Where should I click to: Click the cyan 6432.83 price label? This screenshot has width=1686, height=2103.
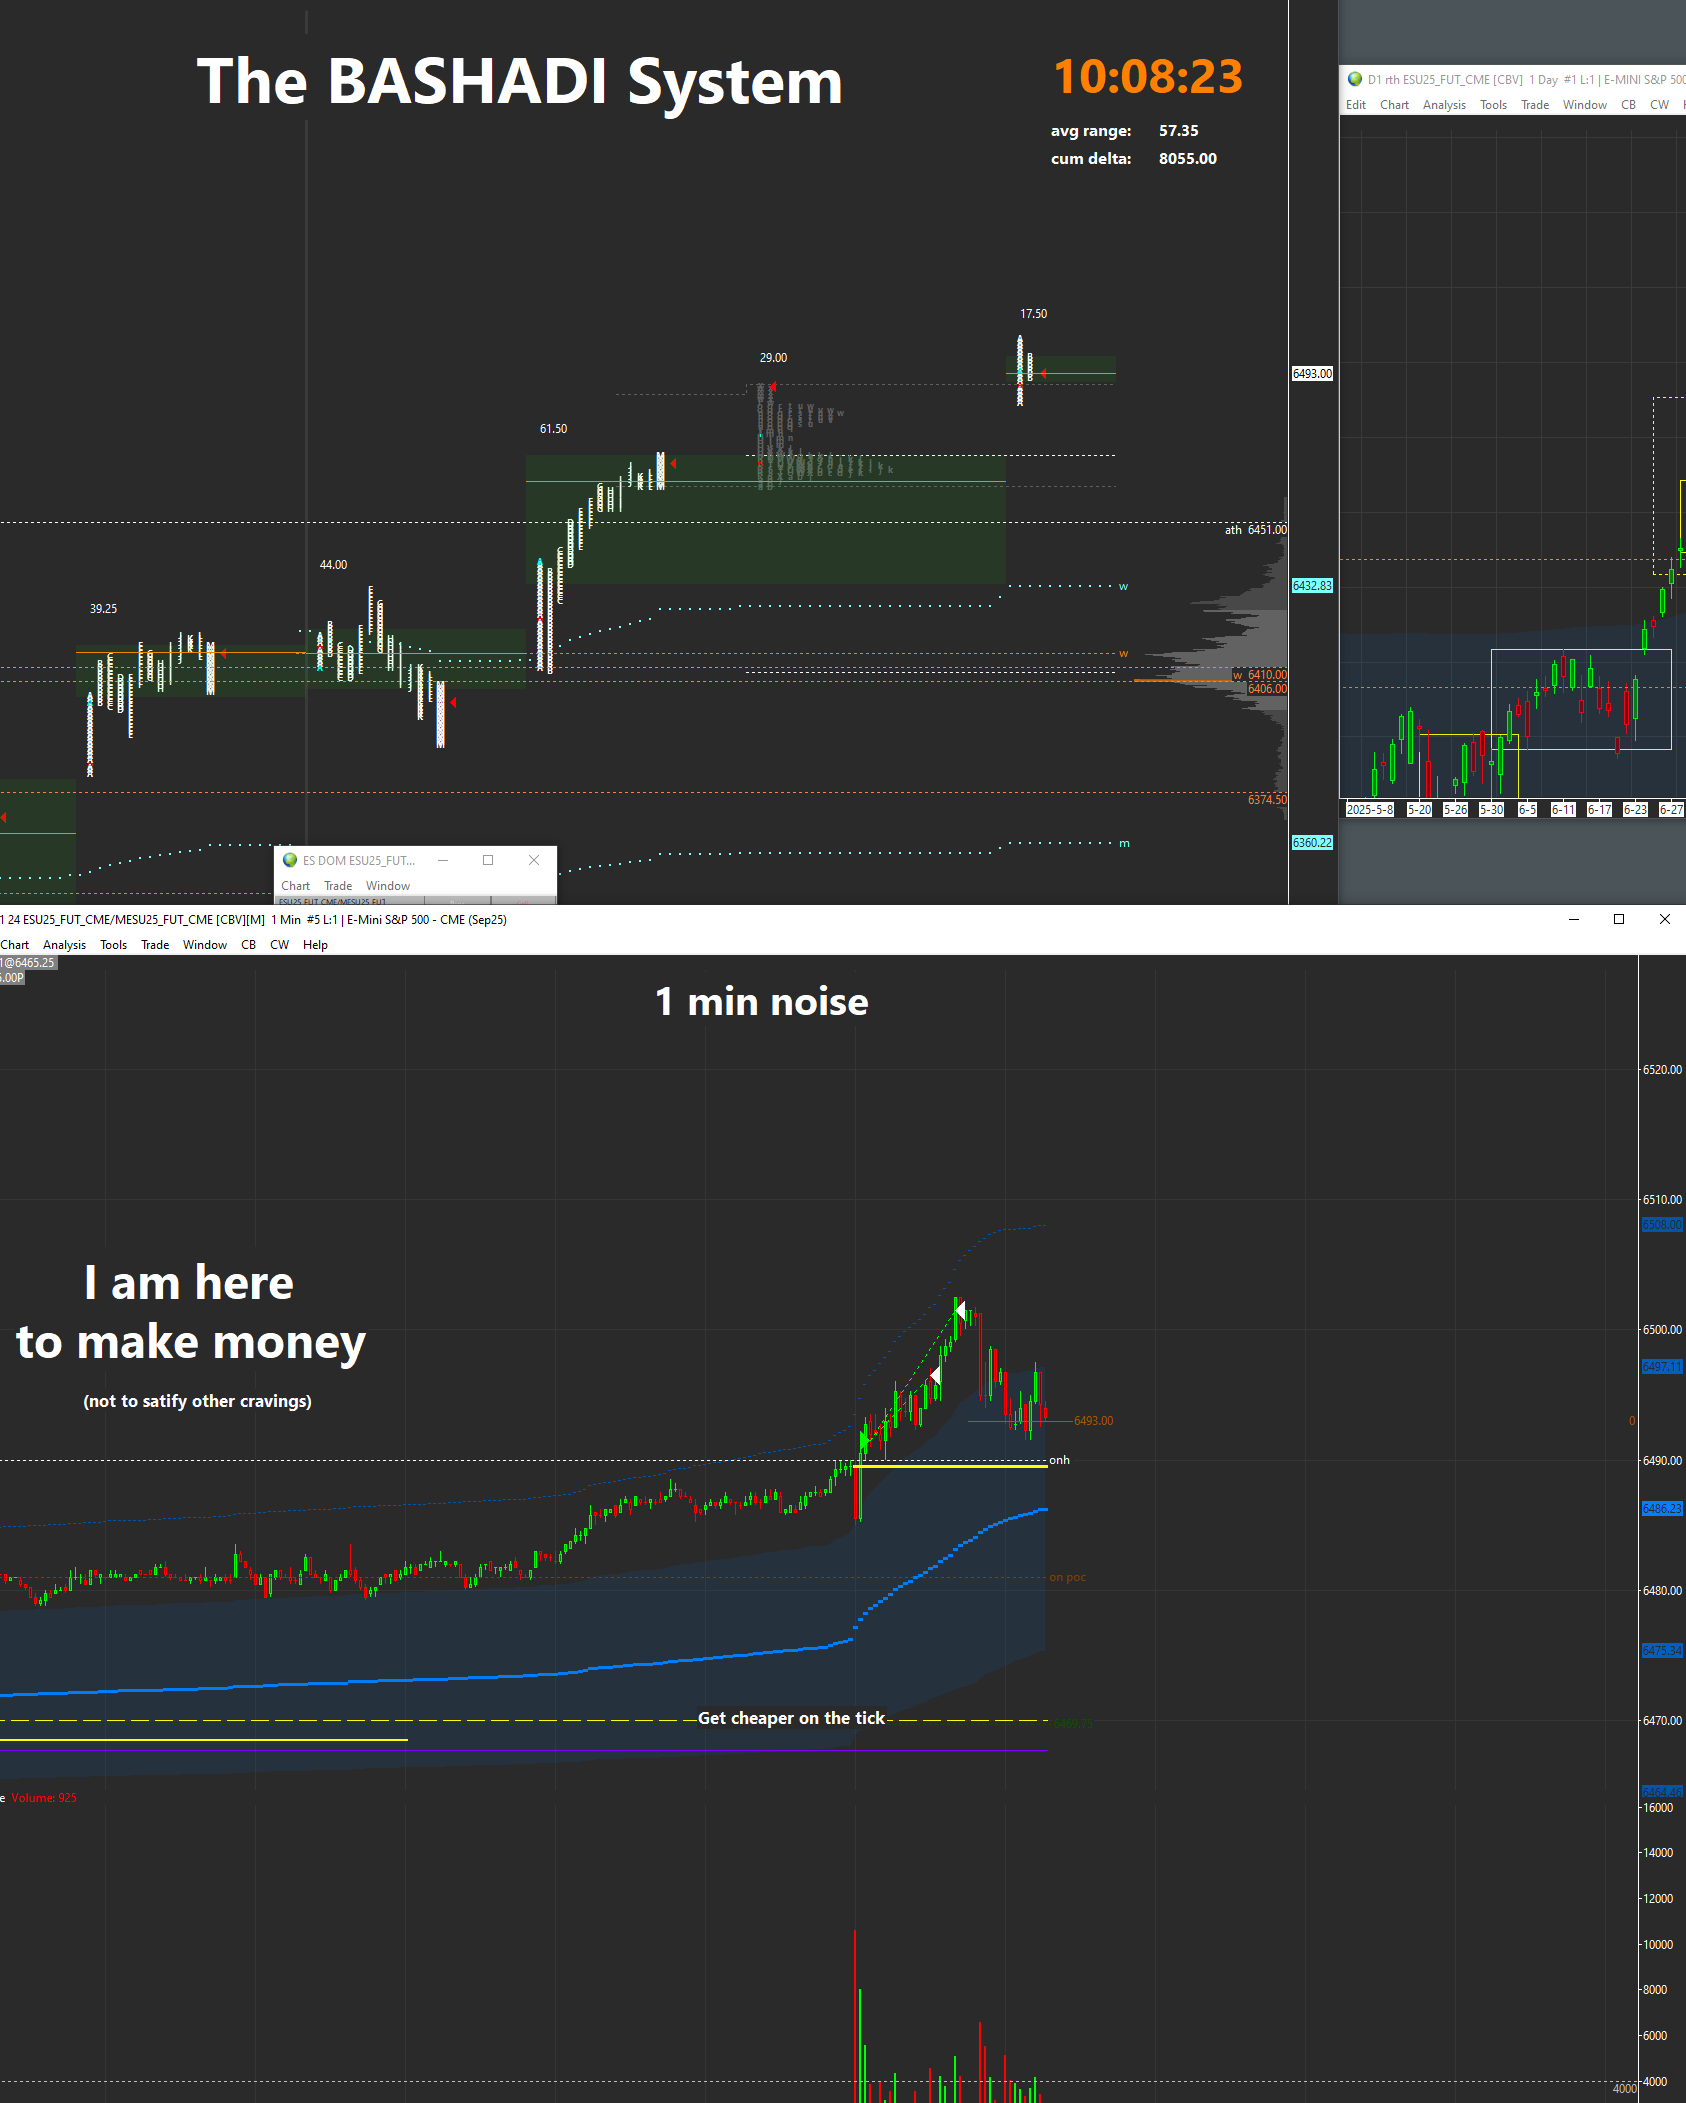click(1312, 586)
